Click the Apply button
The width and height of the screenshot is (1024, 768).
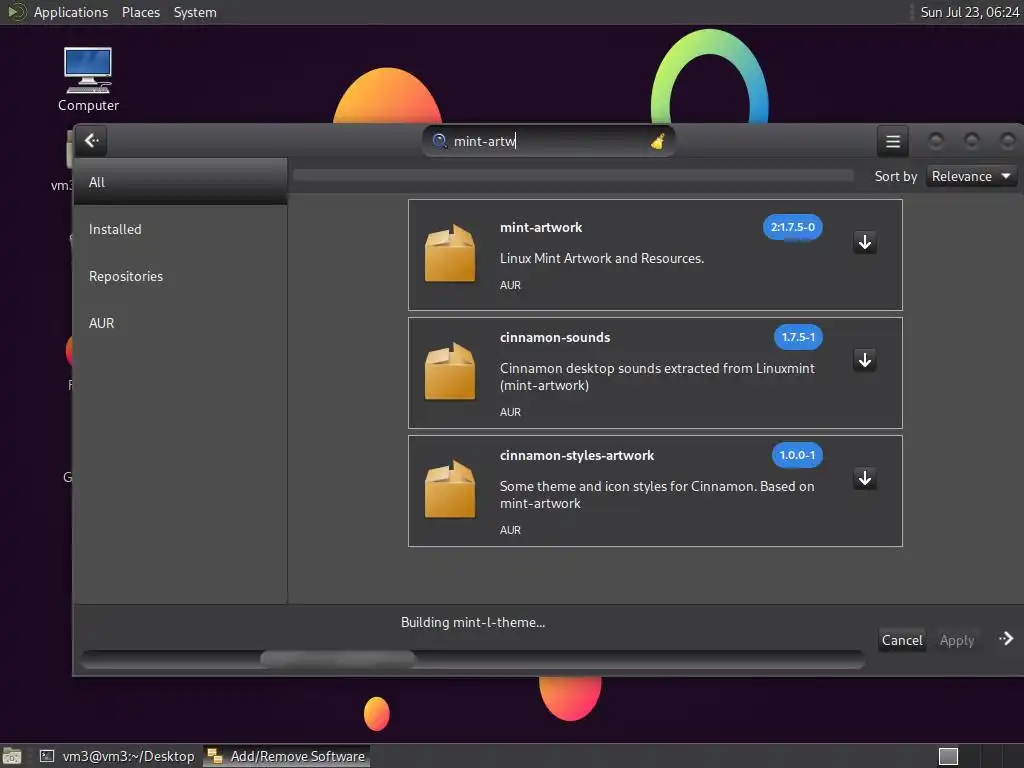957,640
